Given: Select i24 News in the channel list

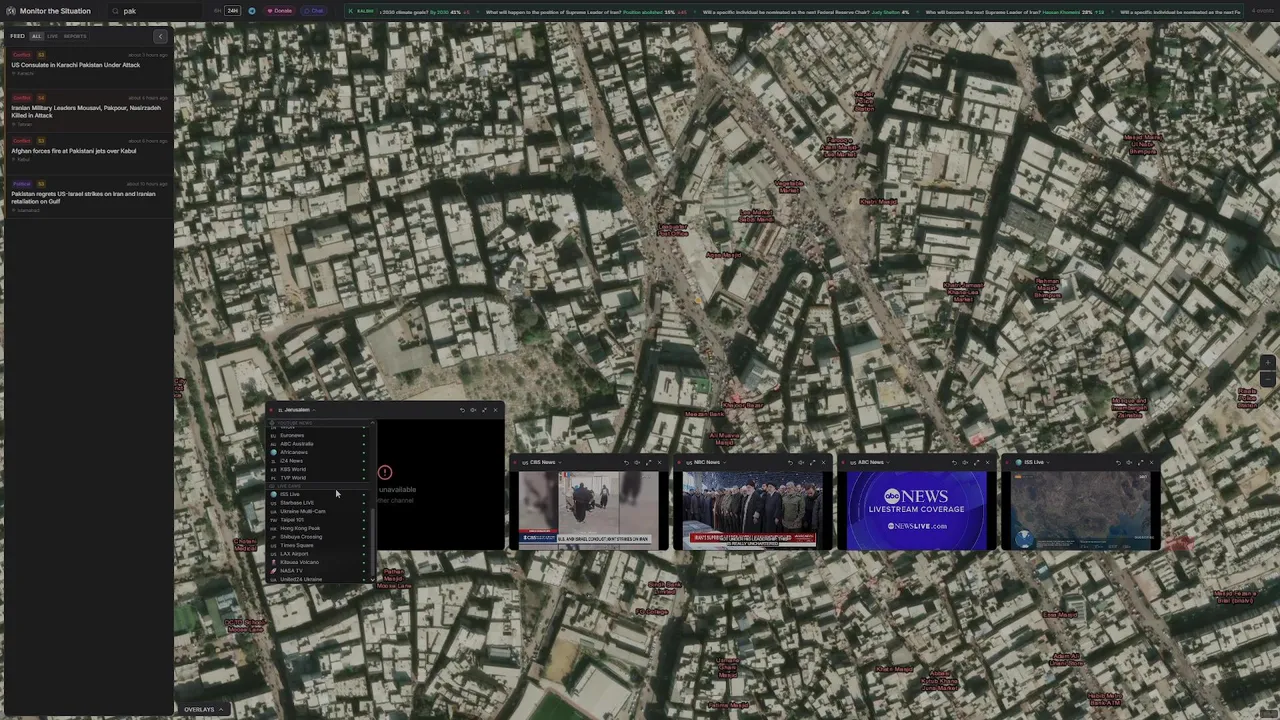Looking at the screenshot, I should 319,461.
